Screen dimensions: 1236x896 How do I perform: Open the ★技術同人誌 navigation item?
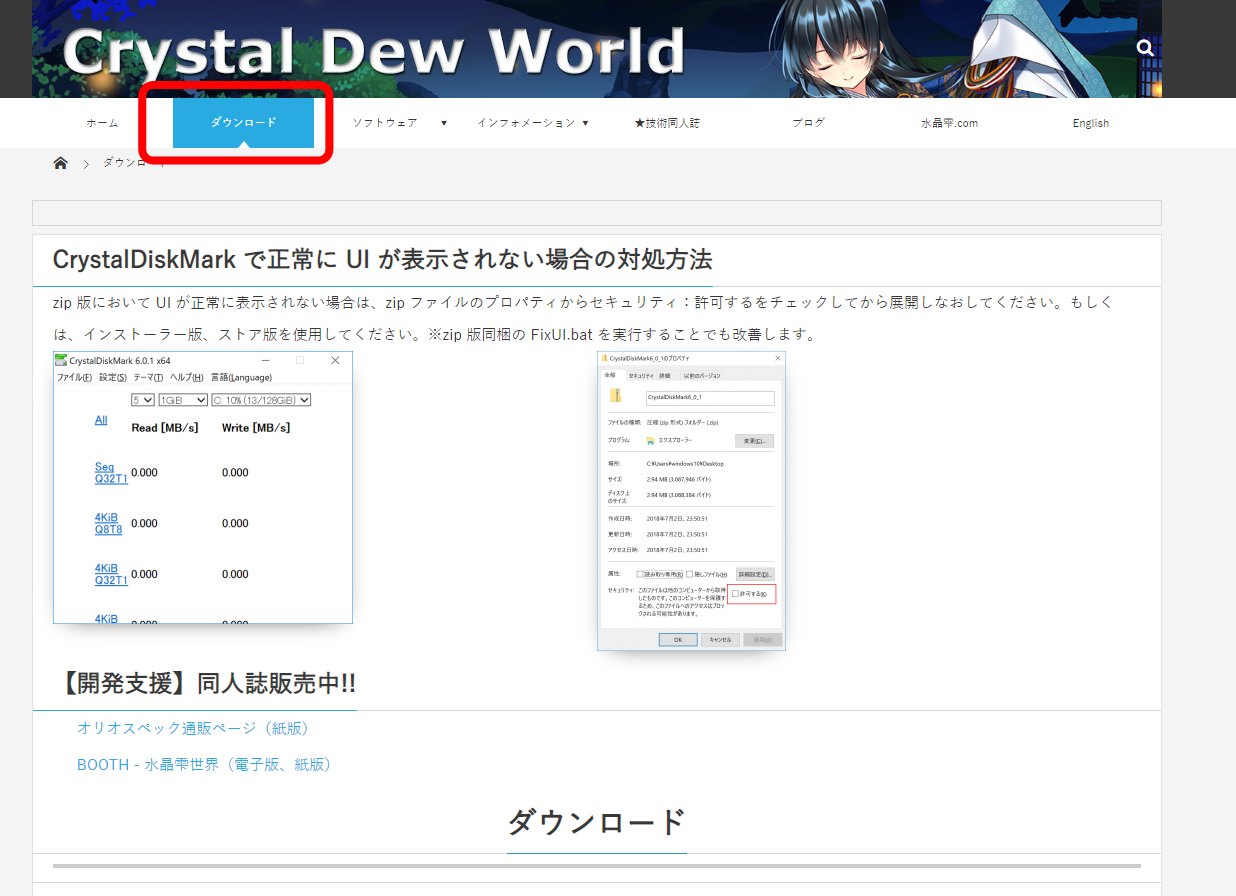(x=667, y=123)
